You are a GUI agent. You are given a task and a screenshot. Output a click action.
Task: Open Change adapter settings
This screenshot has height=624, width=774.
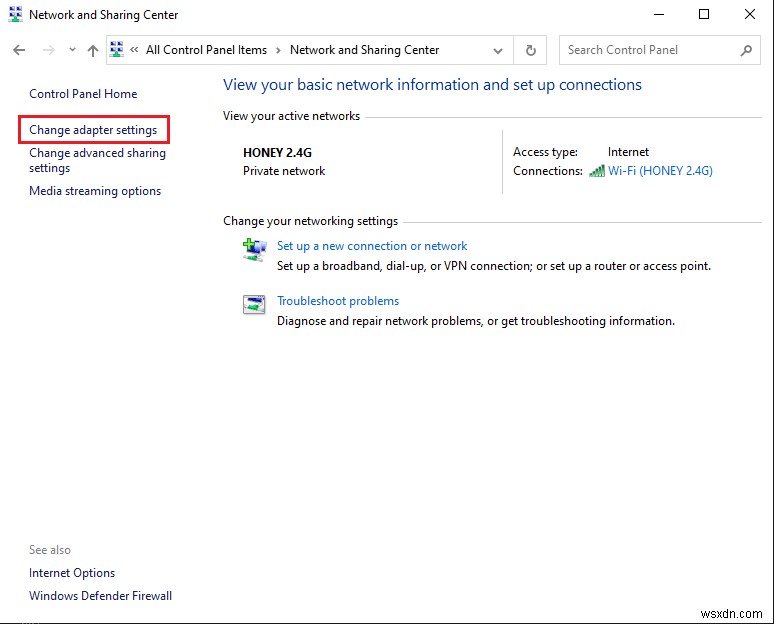point(93,130)
